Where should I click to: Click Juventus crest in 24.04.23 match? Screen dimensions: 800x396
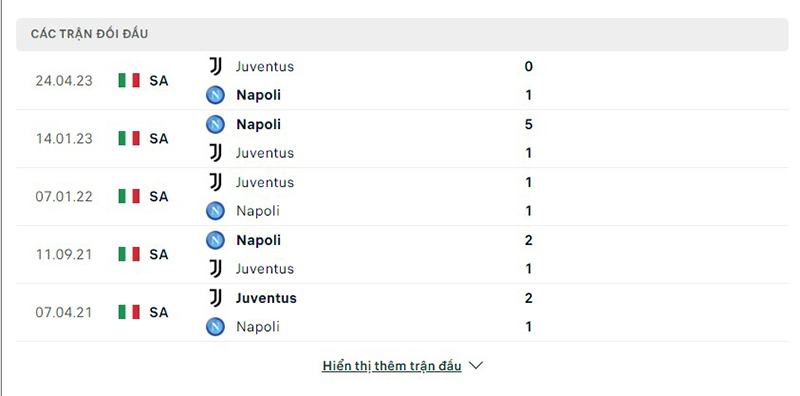pyautogui.click(x=216, y=66)
